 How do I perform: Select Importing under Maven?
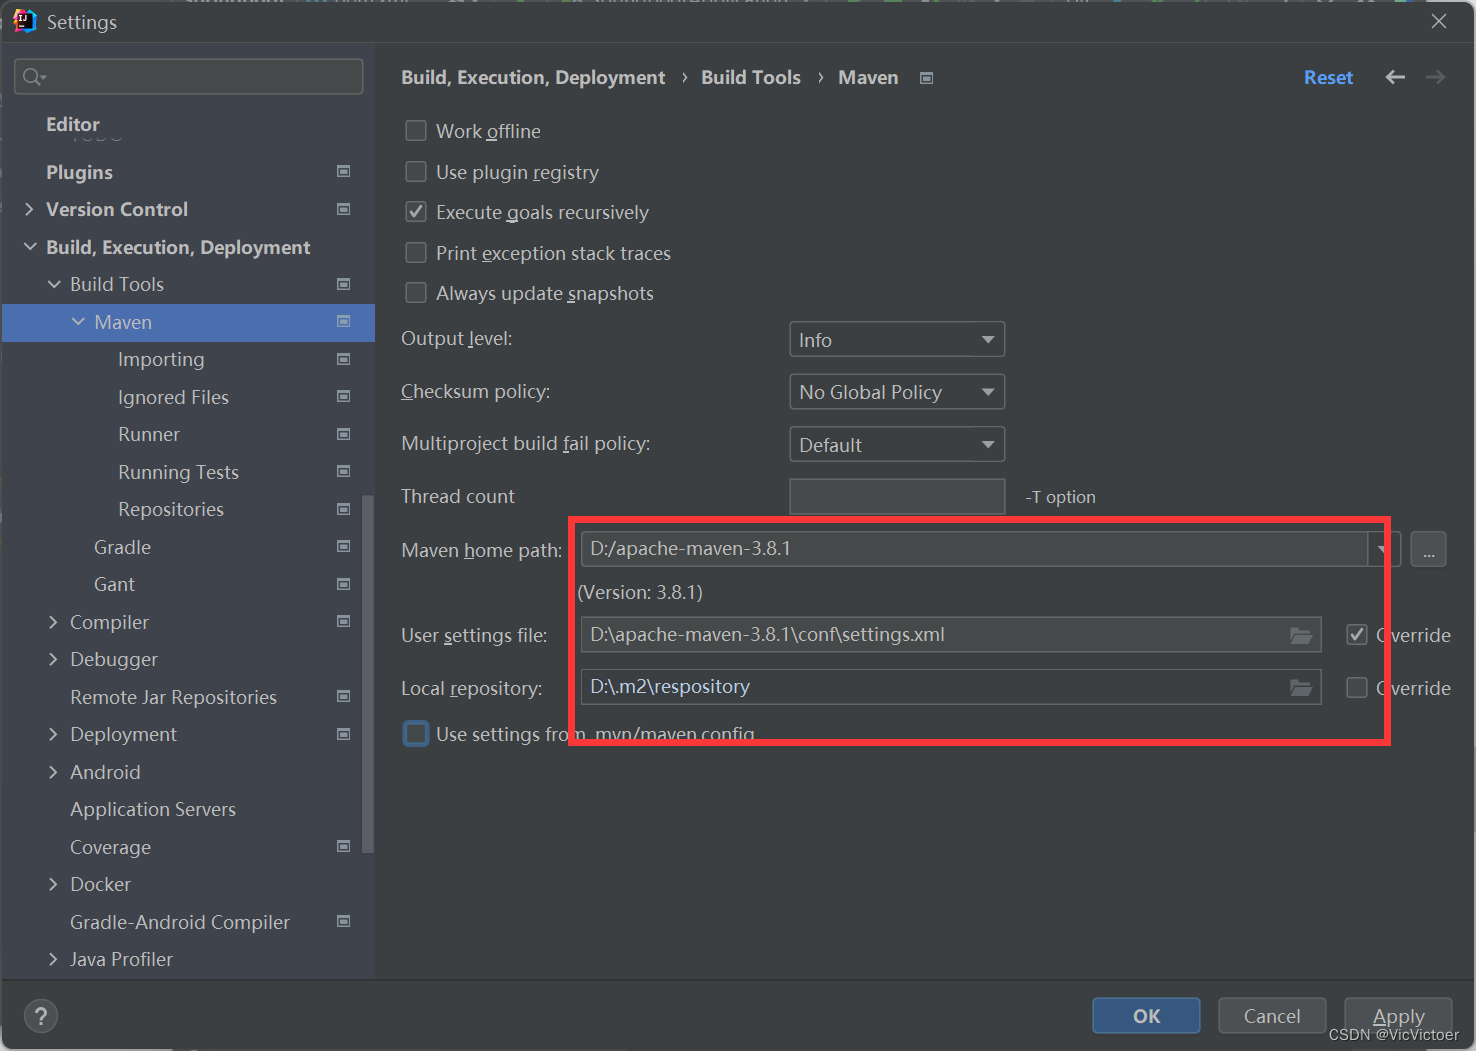coord(161,359)
